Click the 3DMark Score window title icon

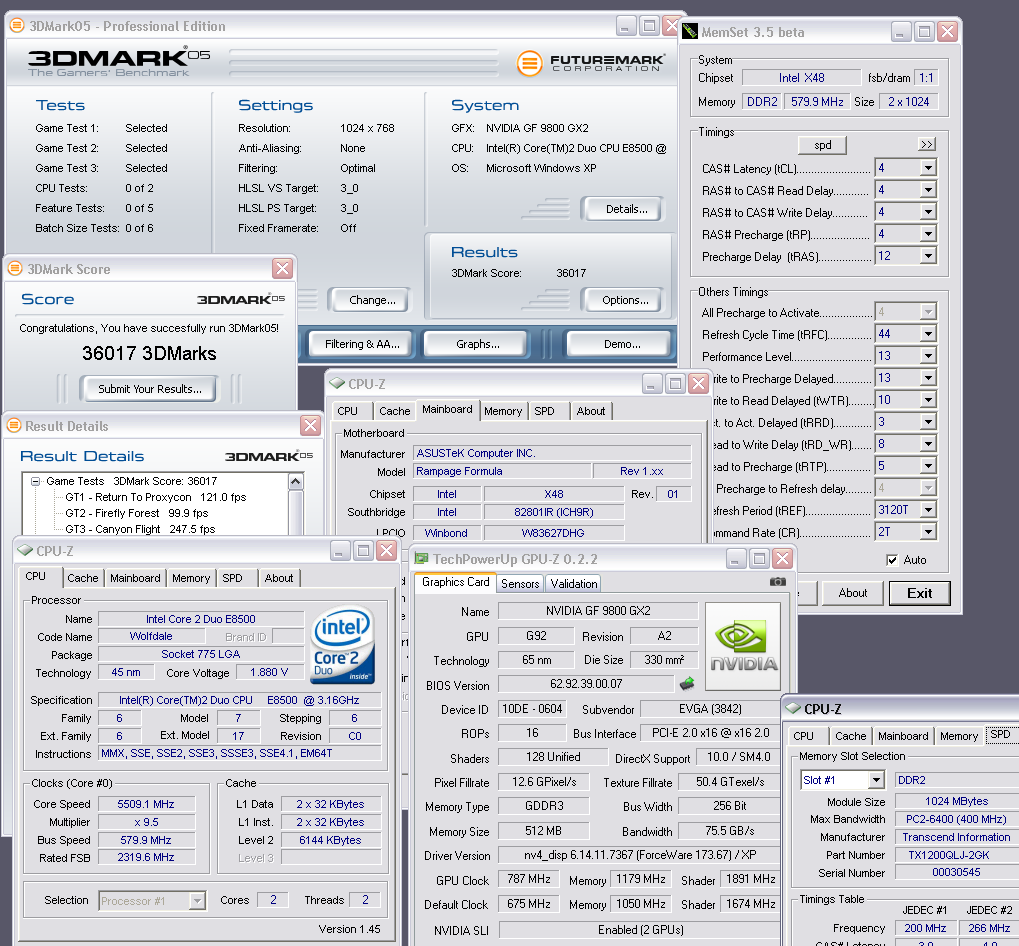(x=14, y=268)
